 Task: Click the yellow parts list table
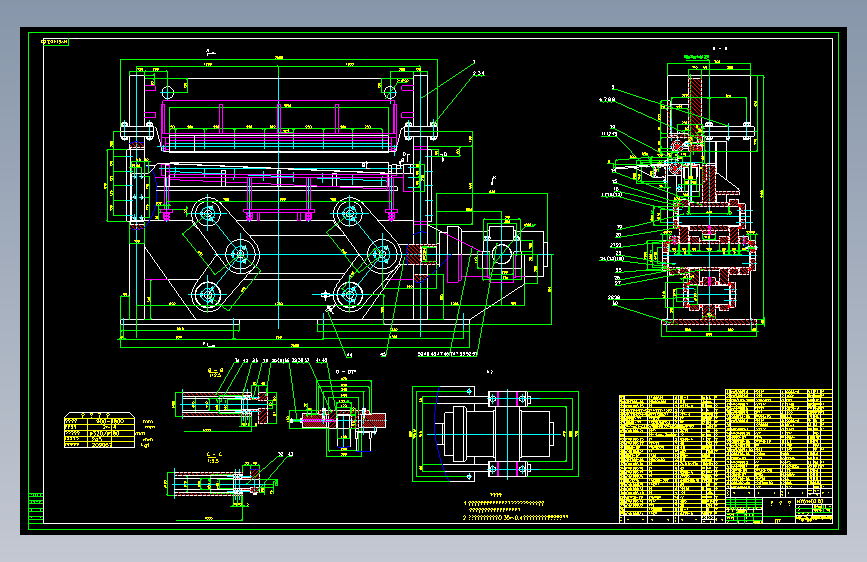click(725, 455)
